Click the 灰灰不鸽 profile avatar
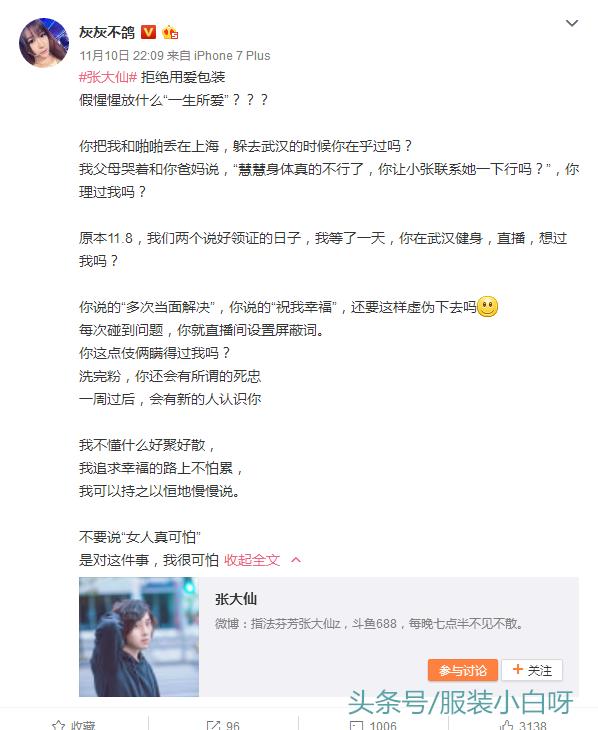The height and width of the screenshot is (730, 598). 44,43
